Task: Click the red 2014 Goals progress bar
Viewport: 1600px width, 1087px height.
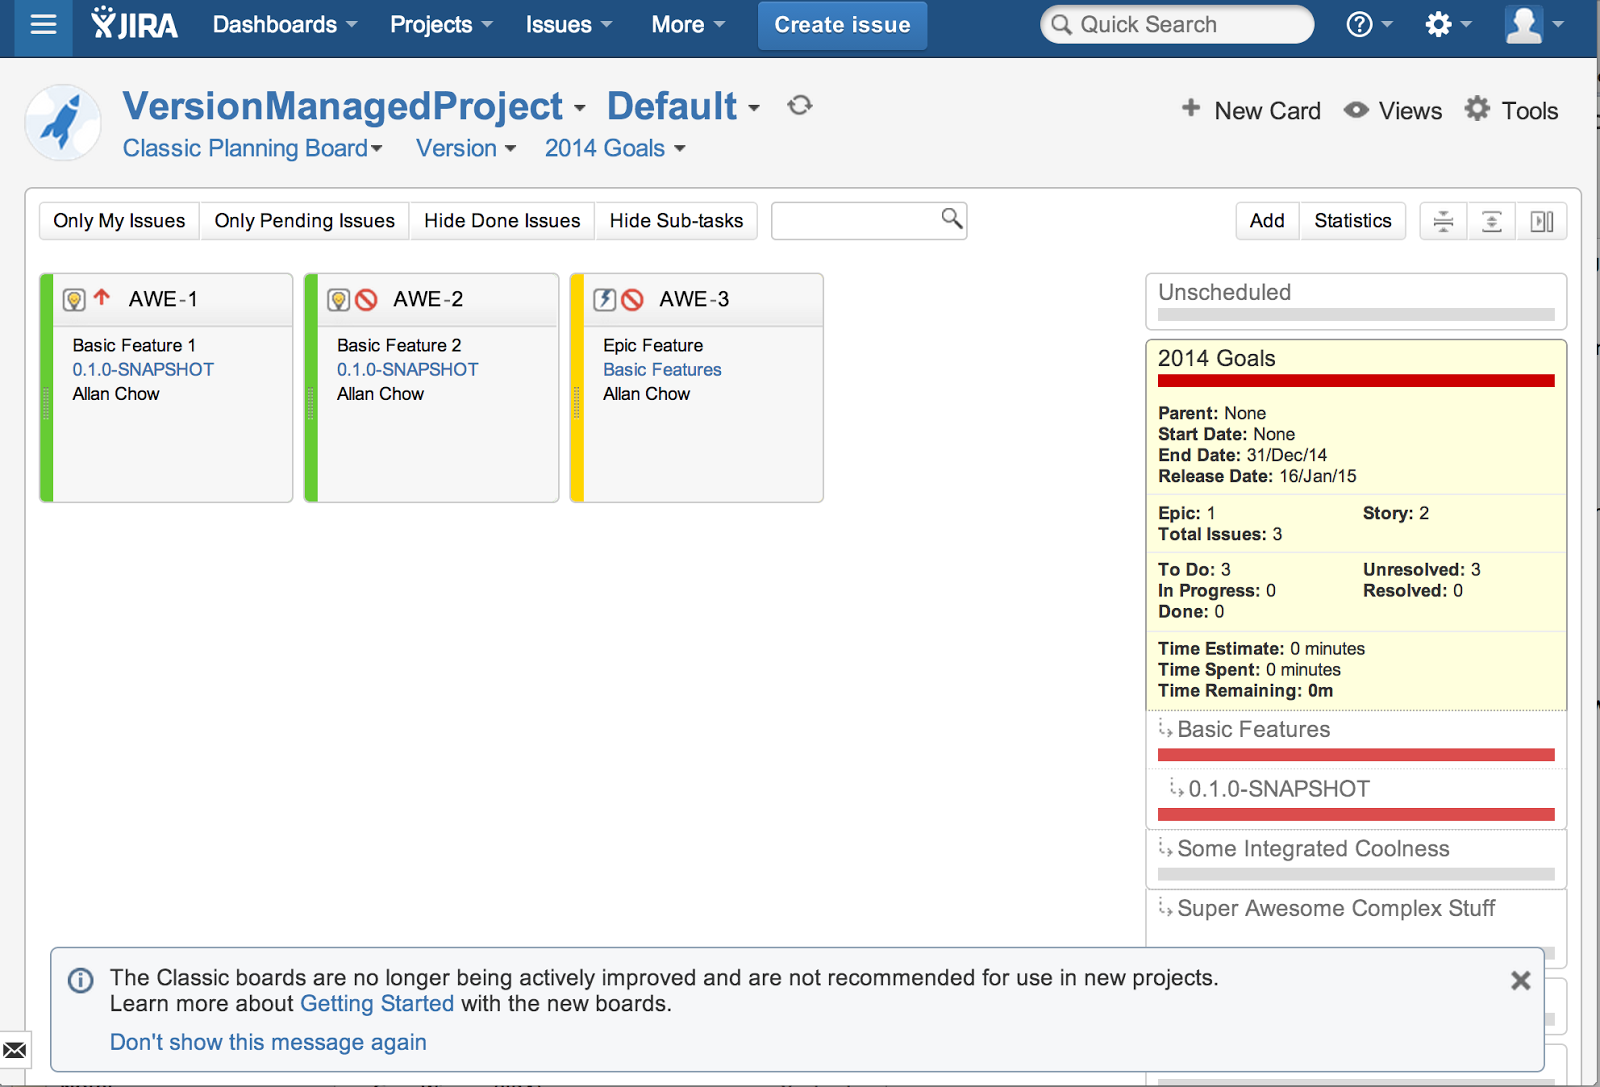Action: pyautogui.click(x=1355, y=381)
